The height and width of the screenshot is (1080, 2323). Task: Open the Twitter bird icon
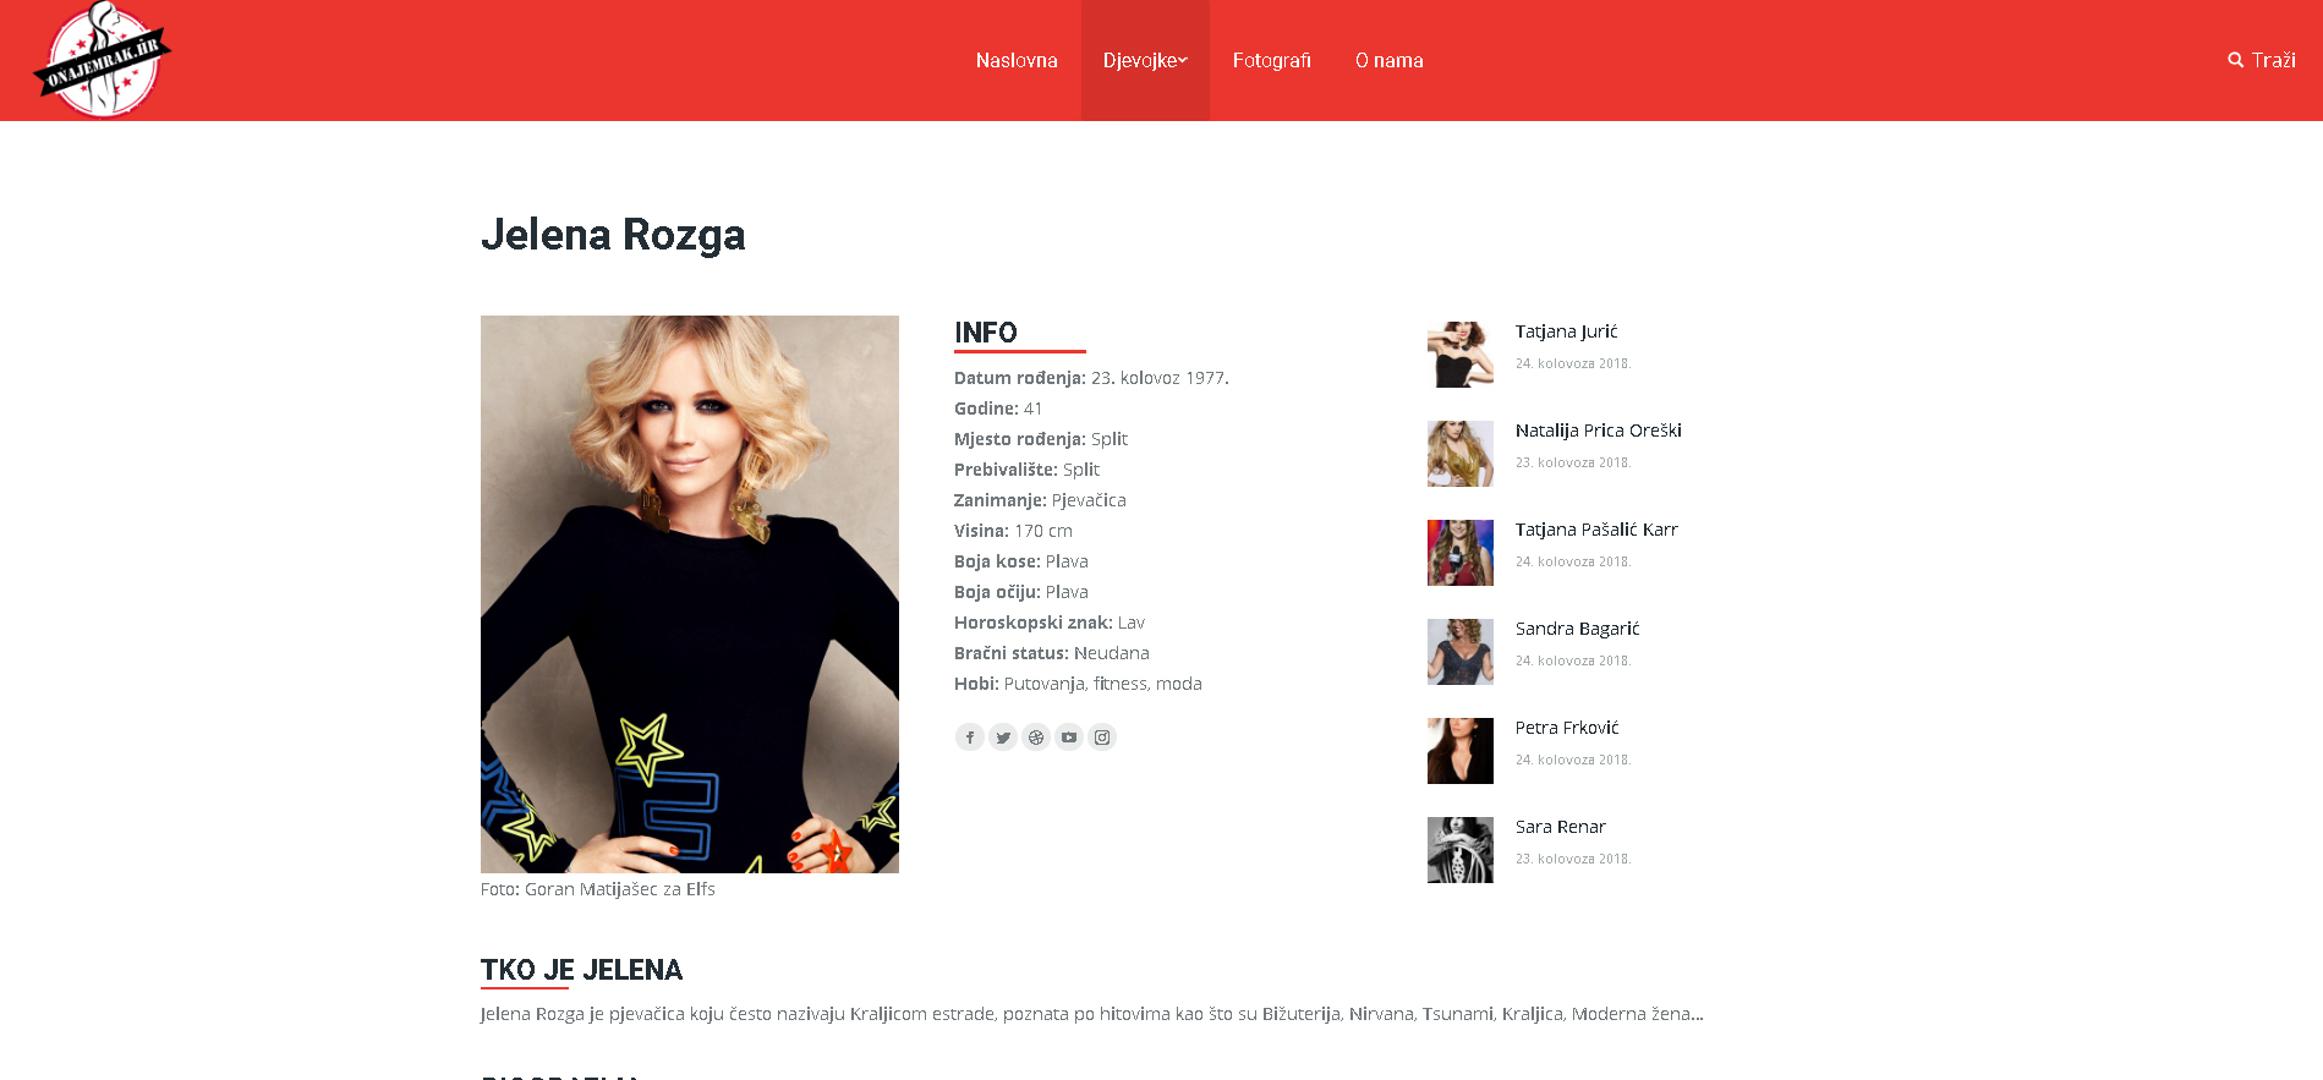tap(1003, 737)
